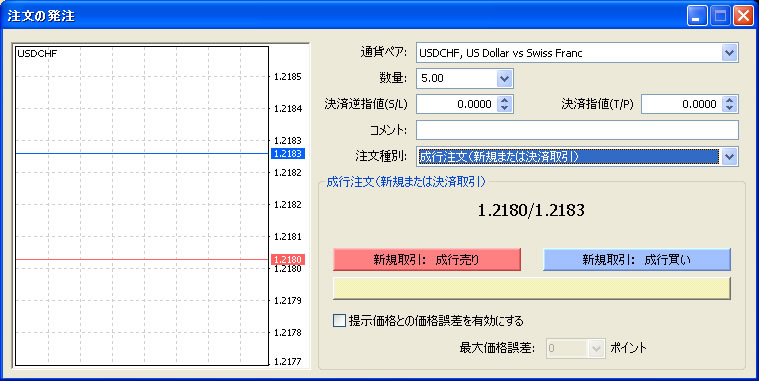Image resolution: width=759 pixels, height=381 pixels.
Task: Click the 決済逆指値(S/L) value field
Action: [x=457, y=104]
